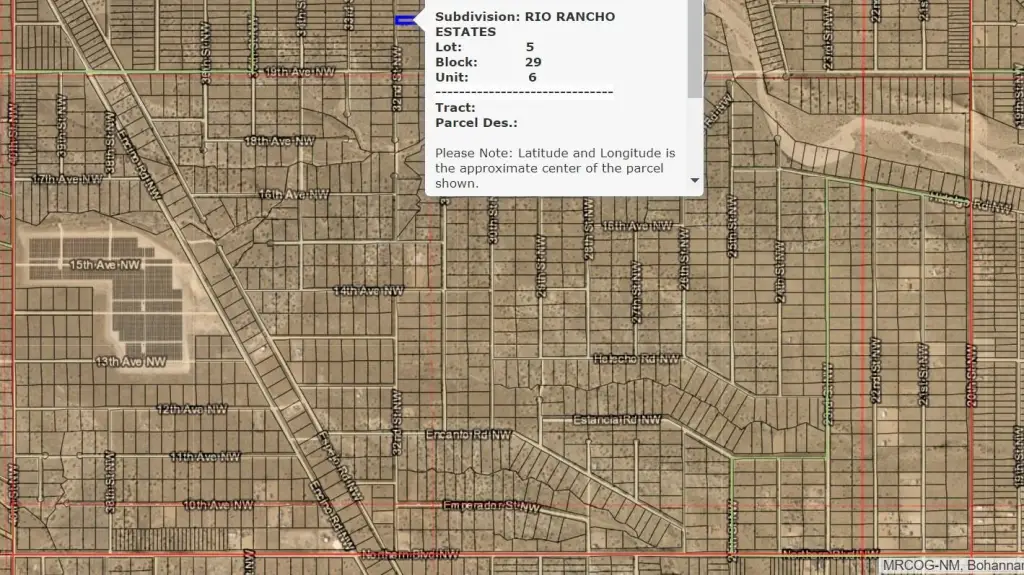1024x575 pixels.
Task: Select the Estancia Rd NW label
Action: pyautogui.click(x=616, y=420)
